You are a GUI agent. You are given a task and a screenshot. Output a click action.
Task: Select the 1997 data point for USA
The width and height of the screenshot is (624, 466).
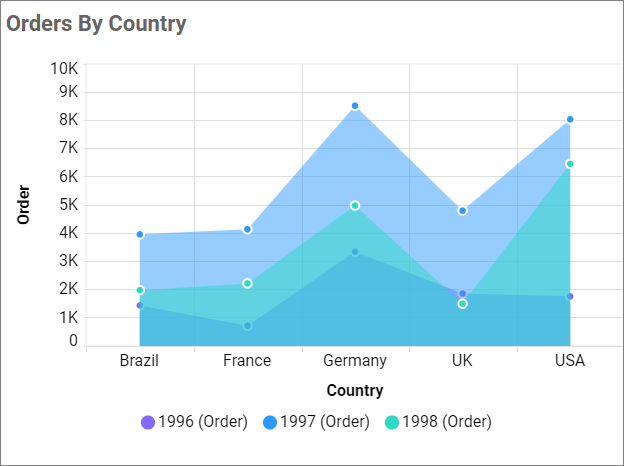click(570, 119)
